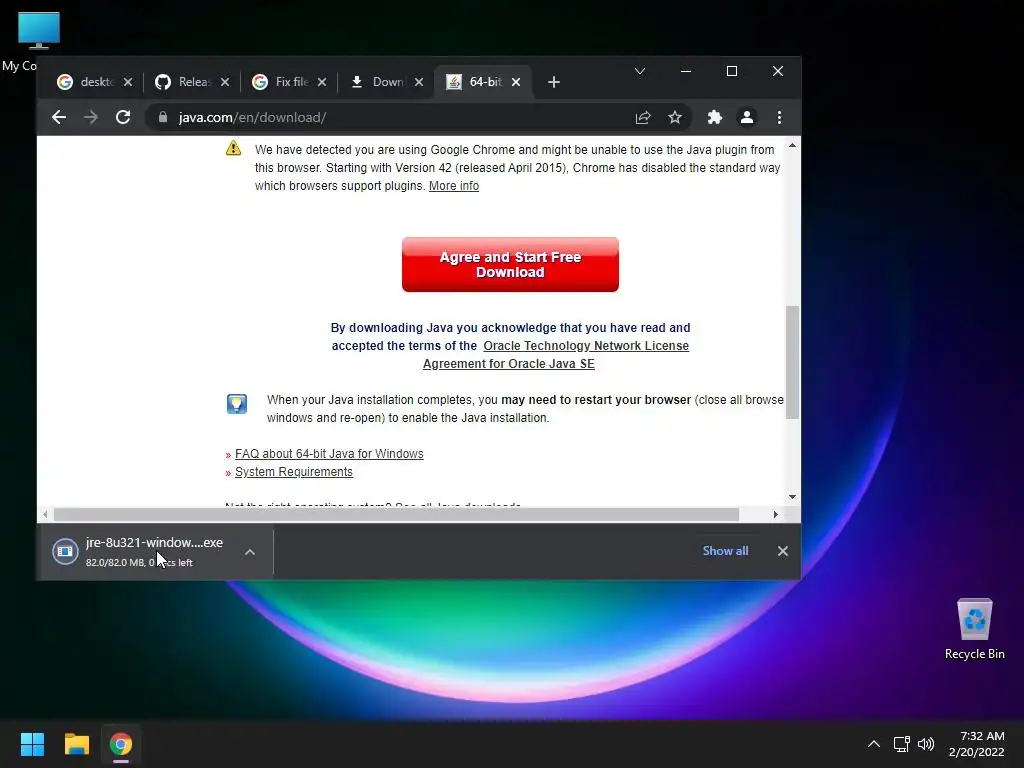
Task: Open a new tab with plus button
Action: 554,82
